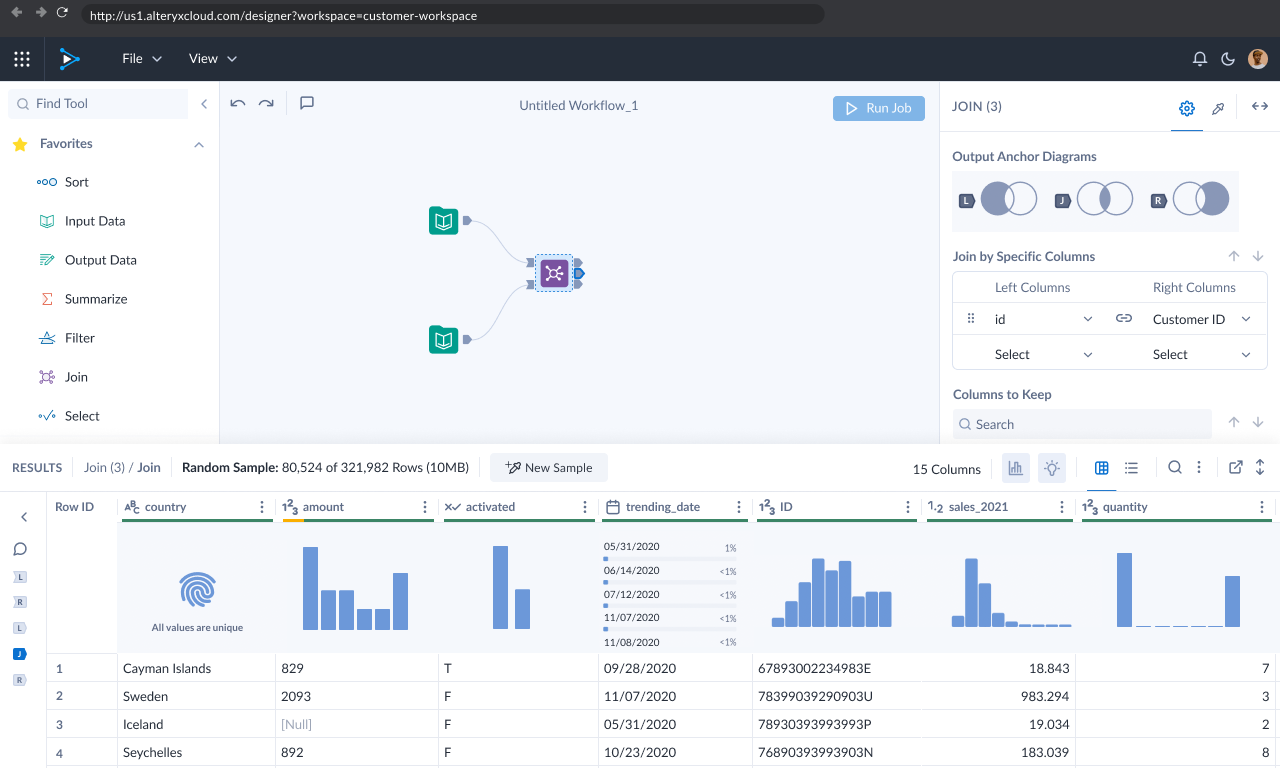Image resolution: width=1280 pixels, height=768 pixels.
Task: Select the purple Join tool node on canvas
Action: [x=554, y=273]
